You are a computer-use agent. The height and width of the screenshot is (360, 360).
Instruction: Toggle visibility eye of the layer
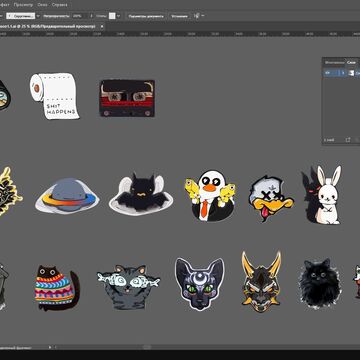point(327,73)
